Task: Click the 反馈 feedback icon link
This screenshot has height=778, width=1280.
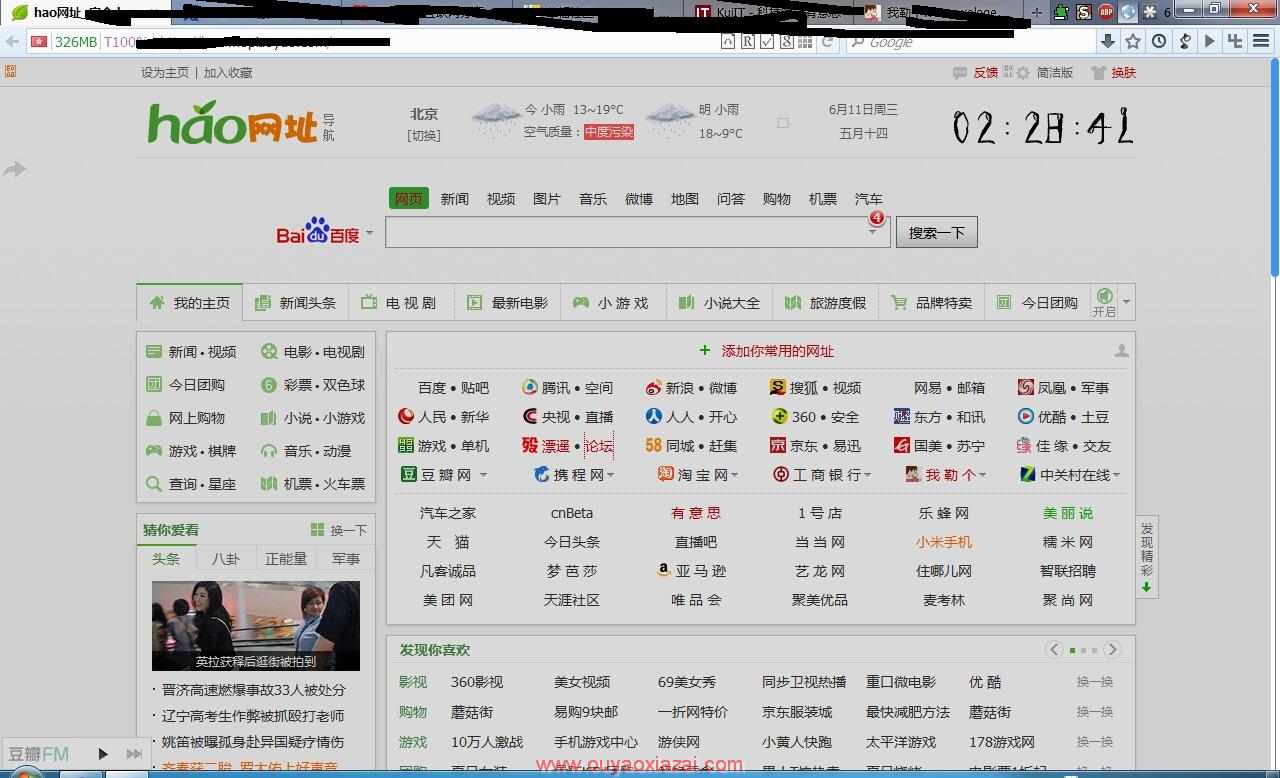Action: click(x=976, y=72)
